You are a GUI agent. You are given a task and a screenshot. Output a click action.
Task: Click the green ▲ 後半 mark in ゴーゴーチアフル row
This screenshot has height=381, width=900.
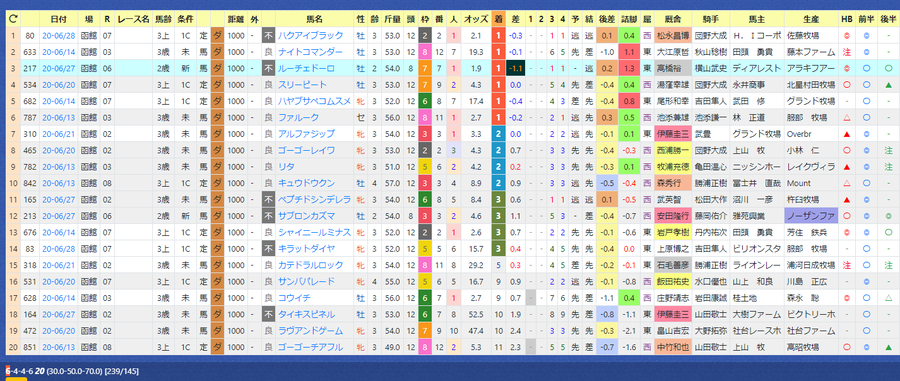point(888,348)
